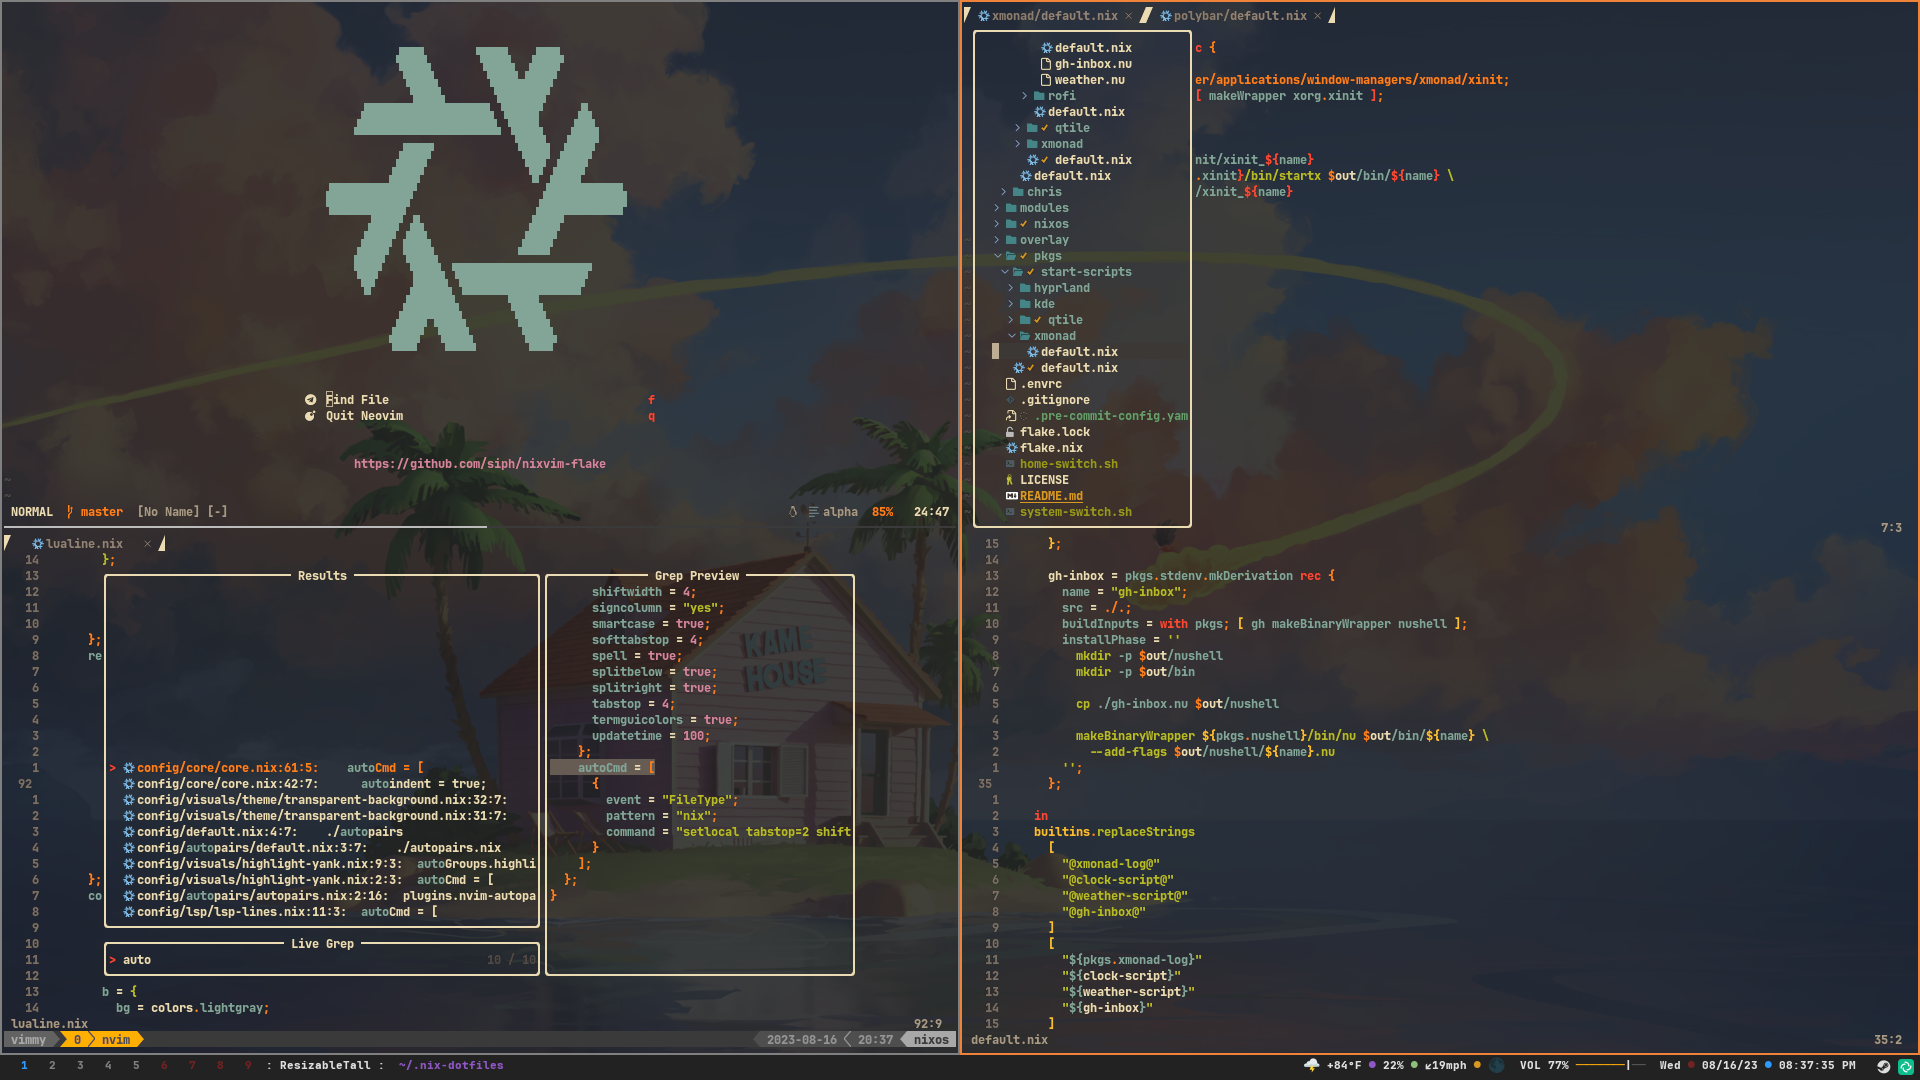Click the Quit Neovim icon

tap(310, 416)
